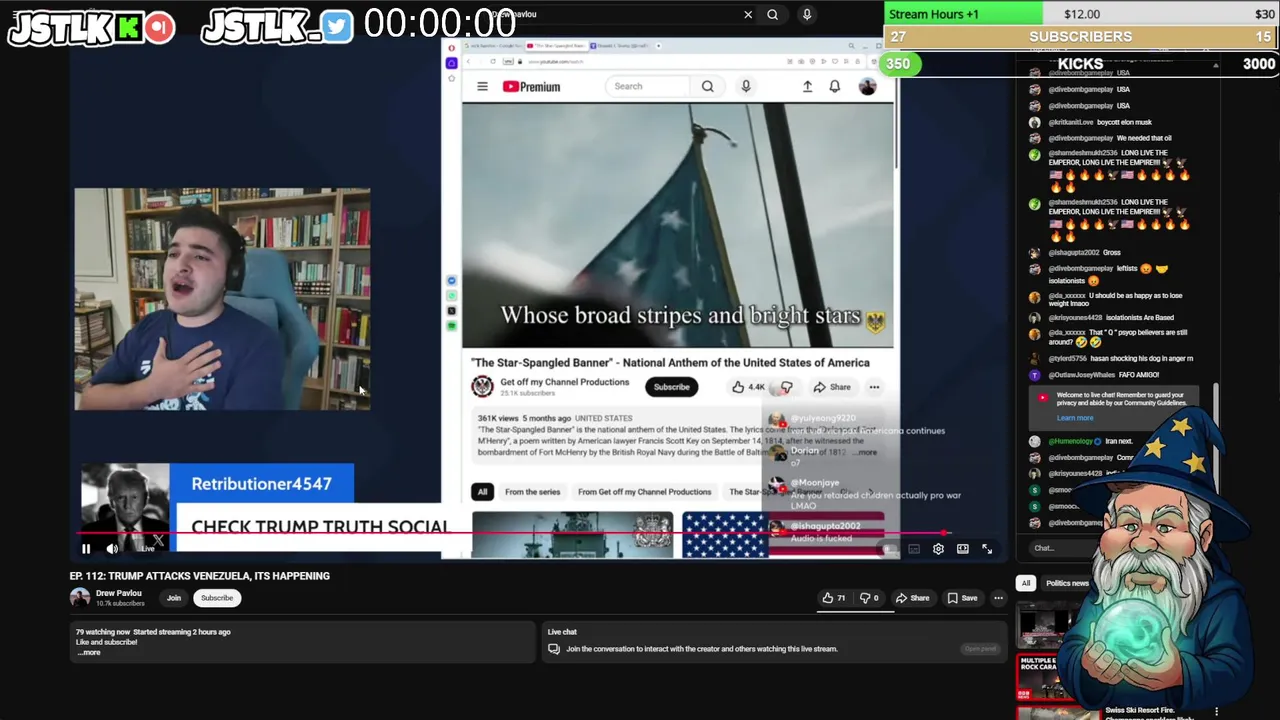This screenshot has height=720, width=1280.
Task: Click the Join membership button
Action: coord(174,598)
